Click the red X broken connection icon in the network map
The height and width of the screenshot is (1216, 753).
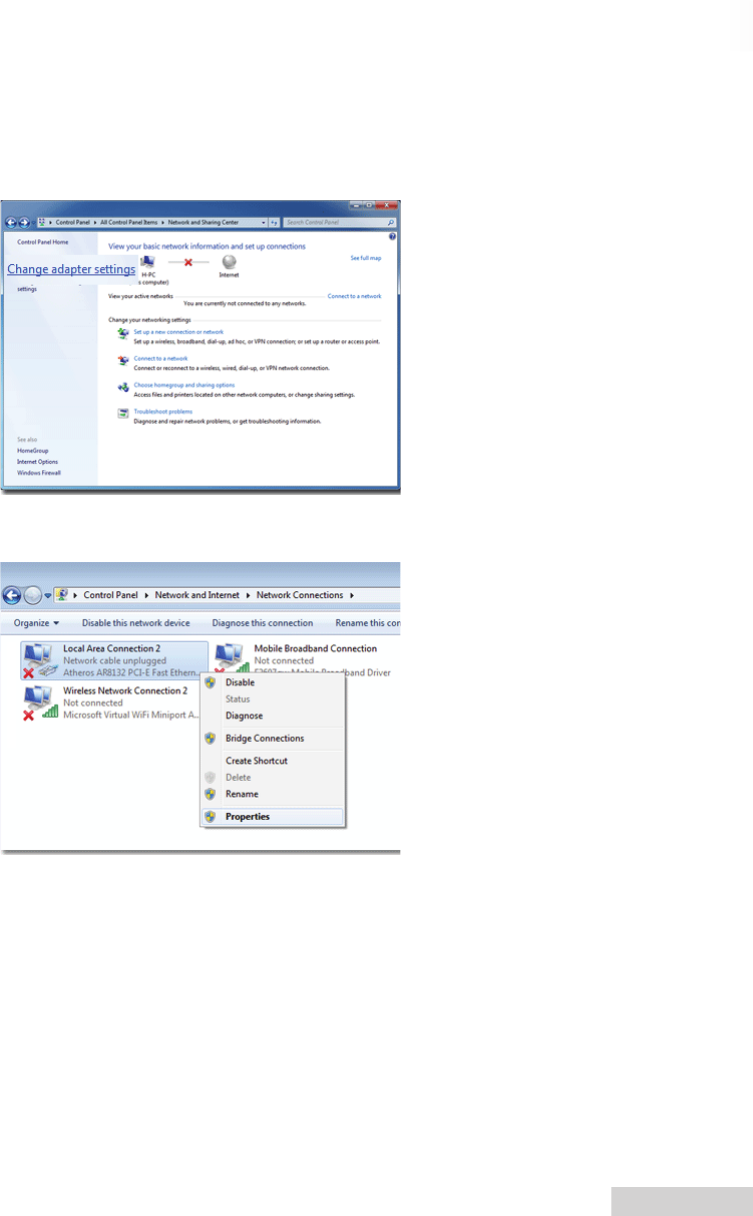click(x=188, y=262)
